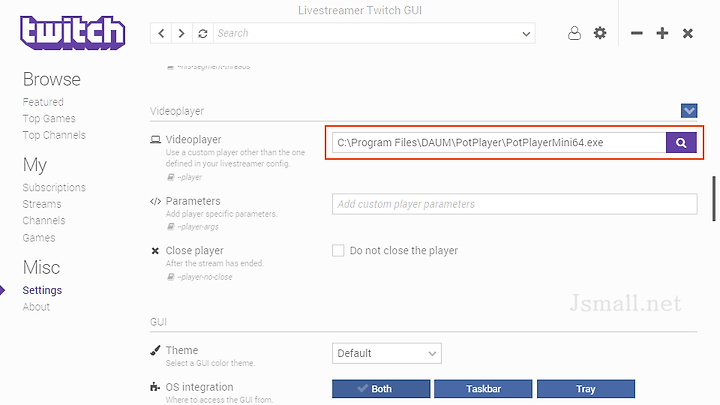This screenshot has width=720, height=405.
Task: Click the Videoplayer path input field
Action: click(x=499, y=142)
